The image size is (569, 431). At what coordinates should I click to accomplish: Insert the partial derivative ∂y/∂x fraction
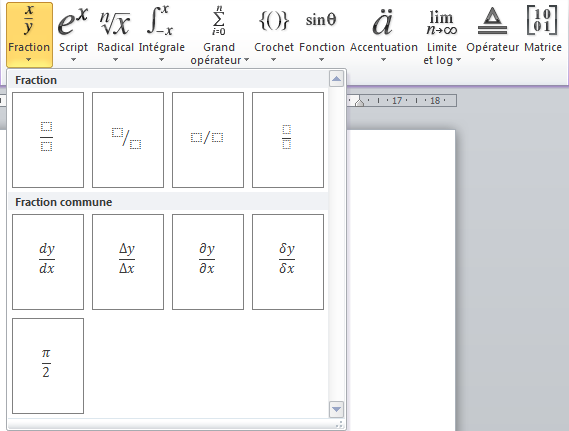click(208, 262)
